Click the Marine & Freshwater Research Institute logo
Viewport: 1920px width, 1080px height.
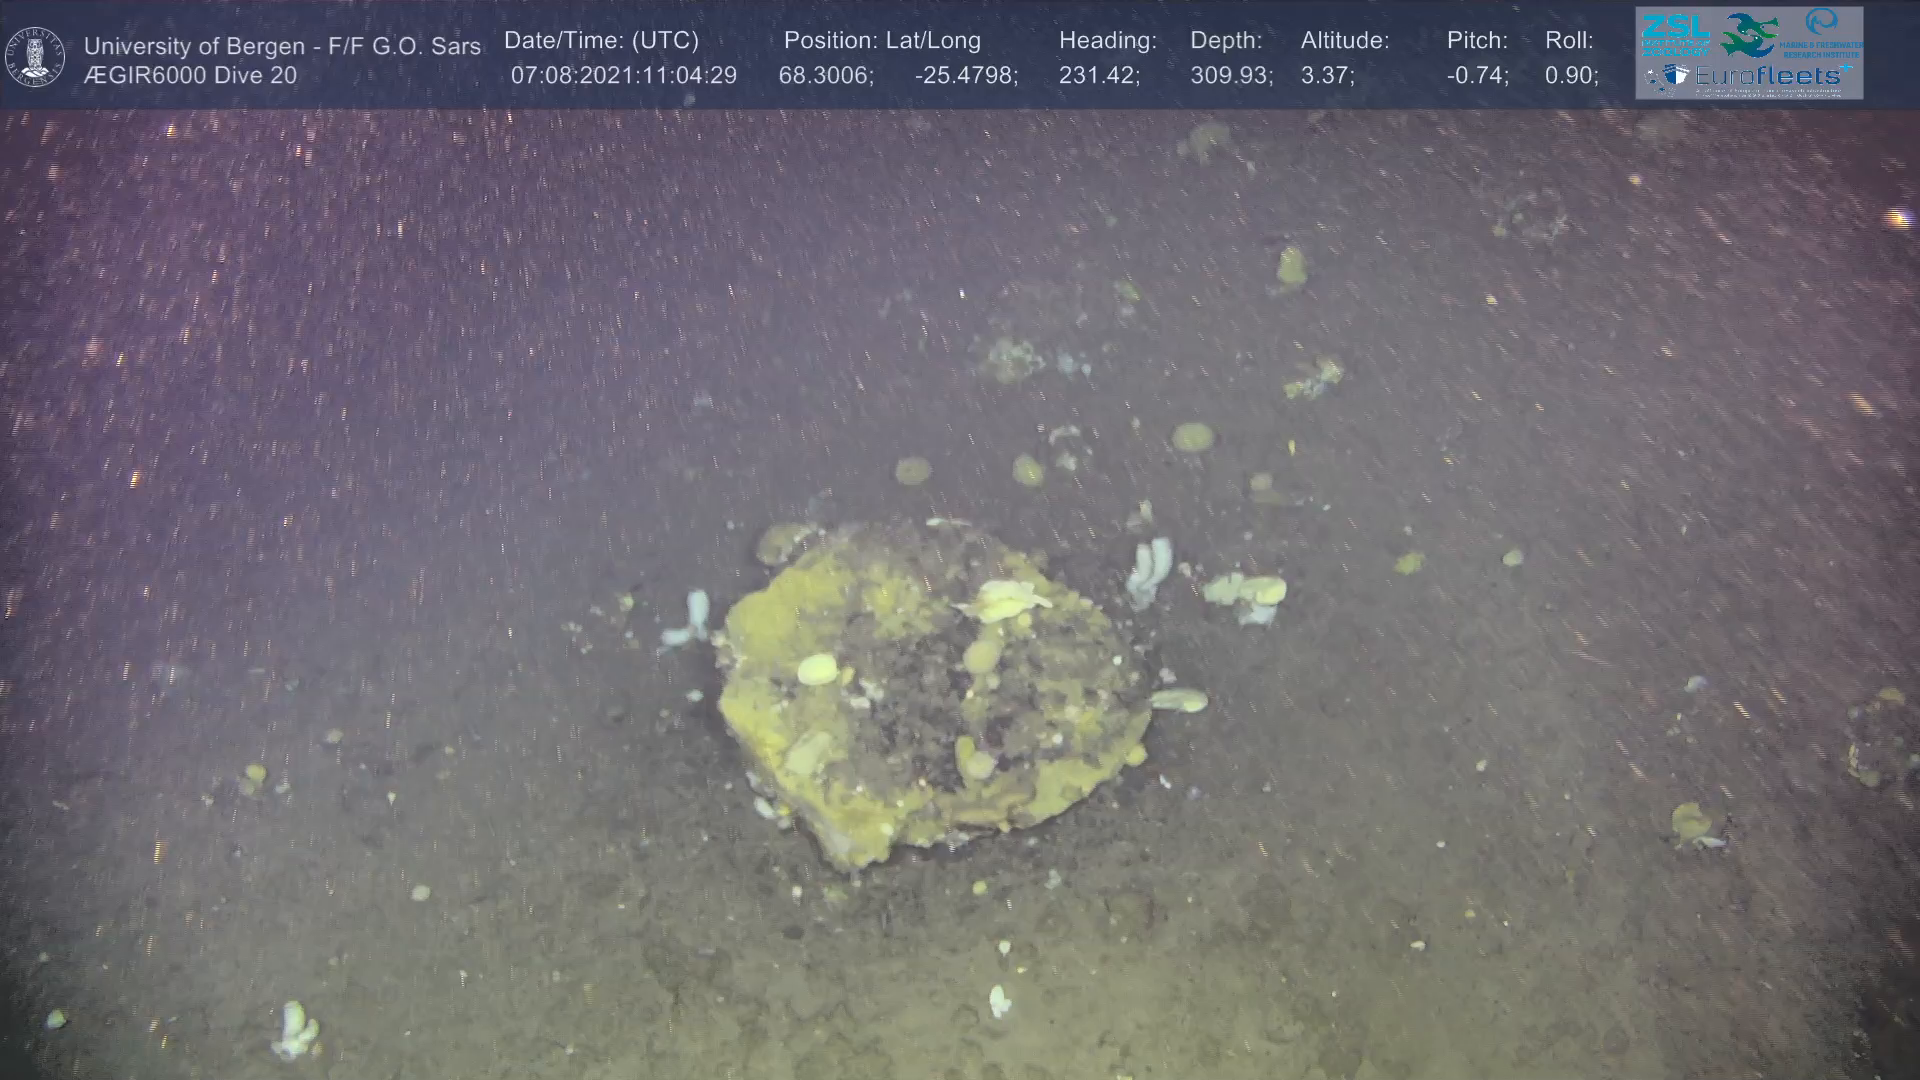point(1823,32)
